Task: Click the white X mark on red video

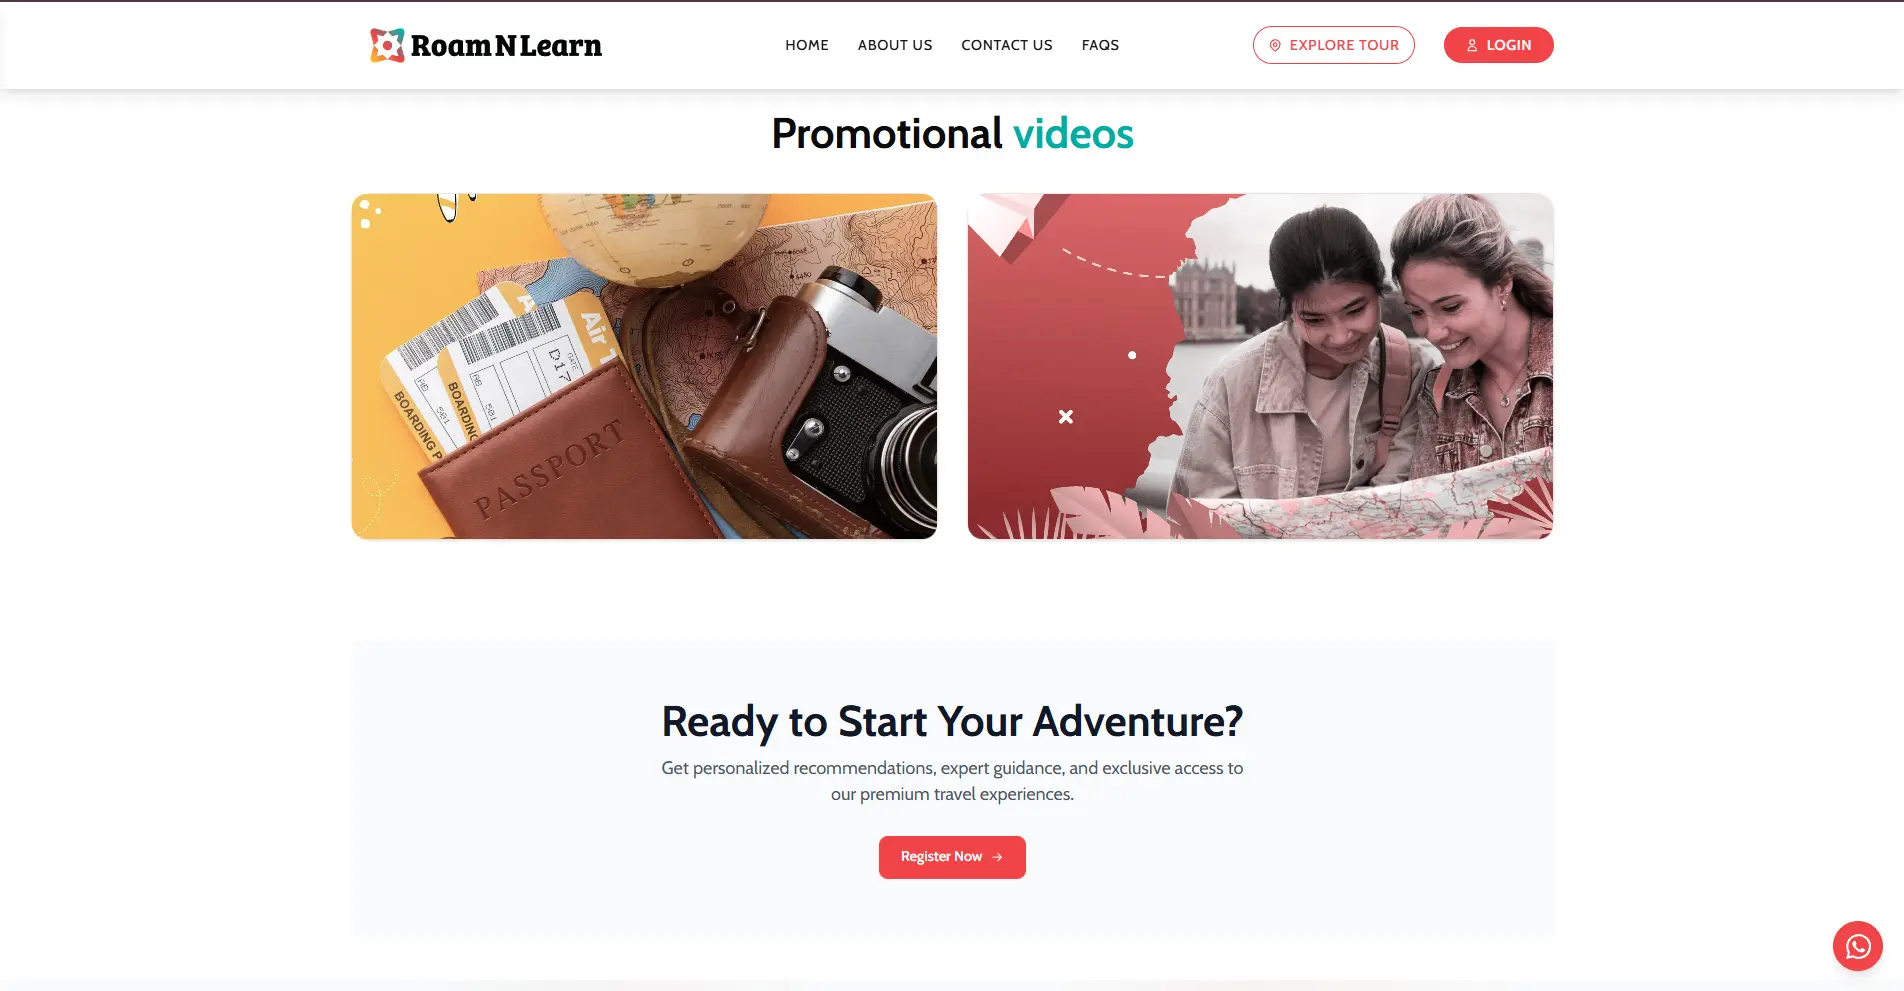Action: coord(1066,417)
